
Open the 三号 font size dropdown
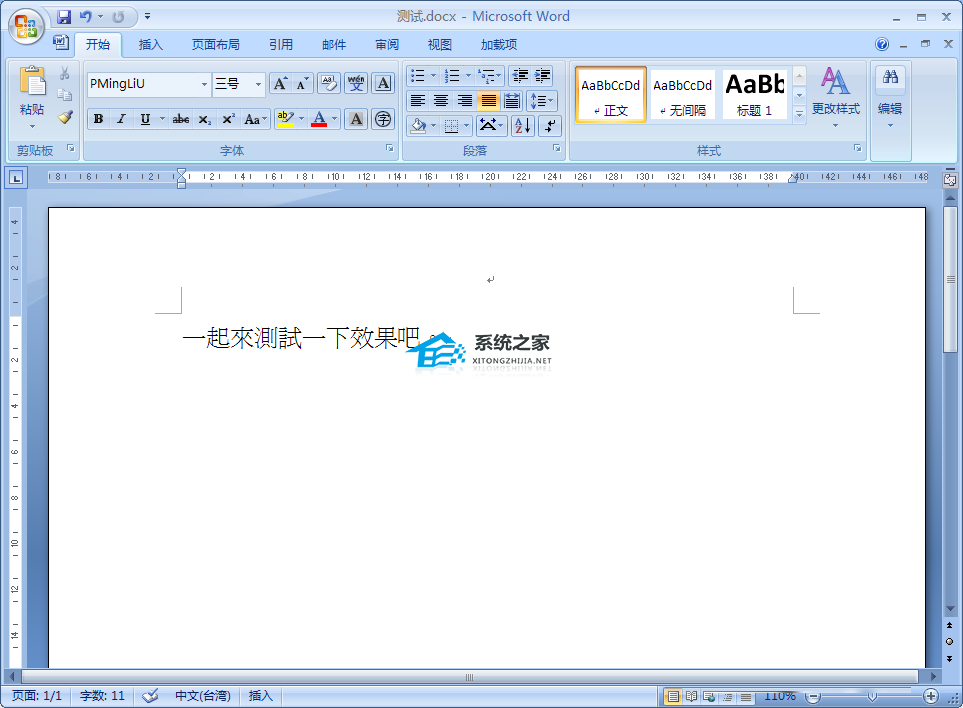(x=259, y=84)
